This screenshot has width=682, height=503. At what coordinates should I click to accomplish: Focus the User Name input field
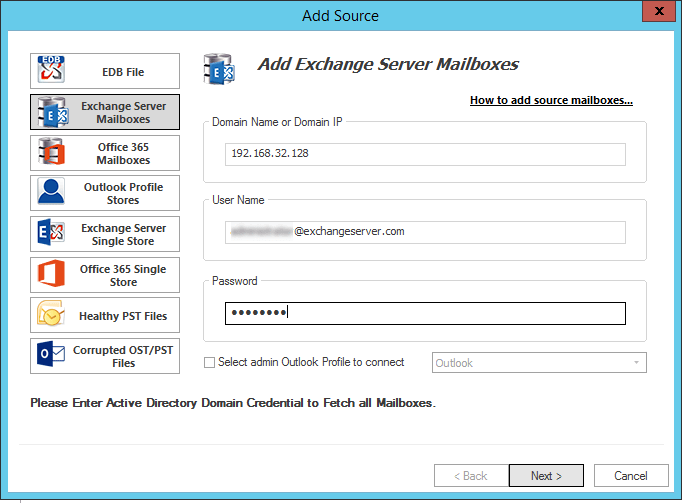pos(425,232)
